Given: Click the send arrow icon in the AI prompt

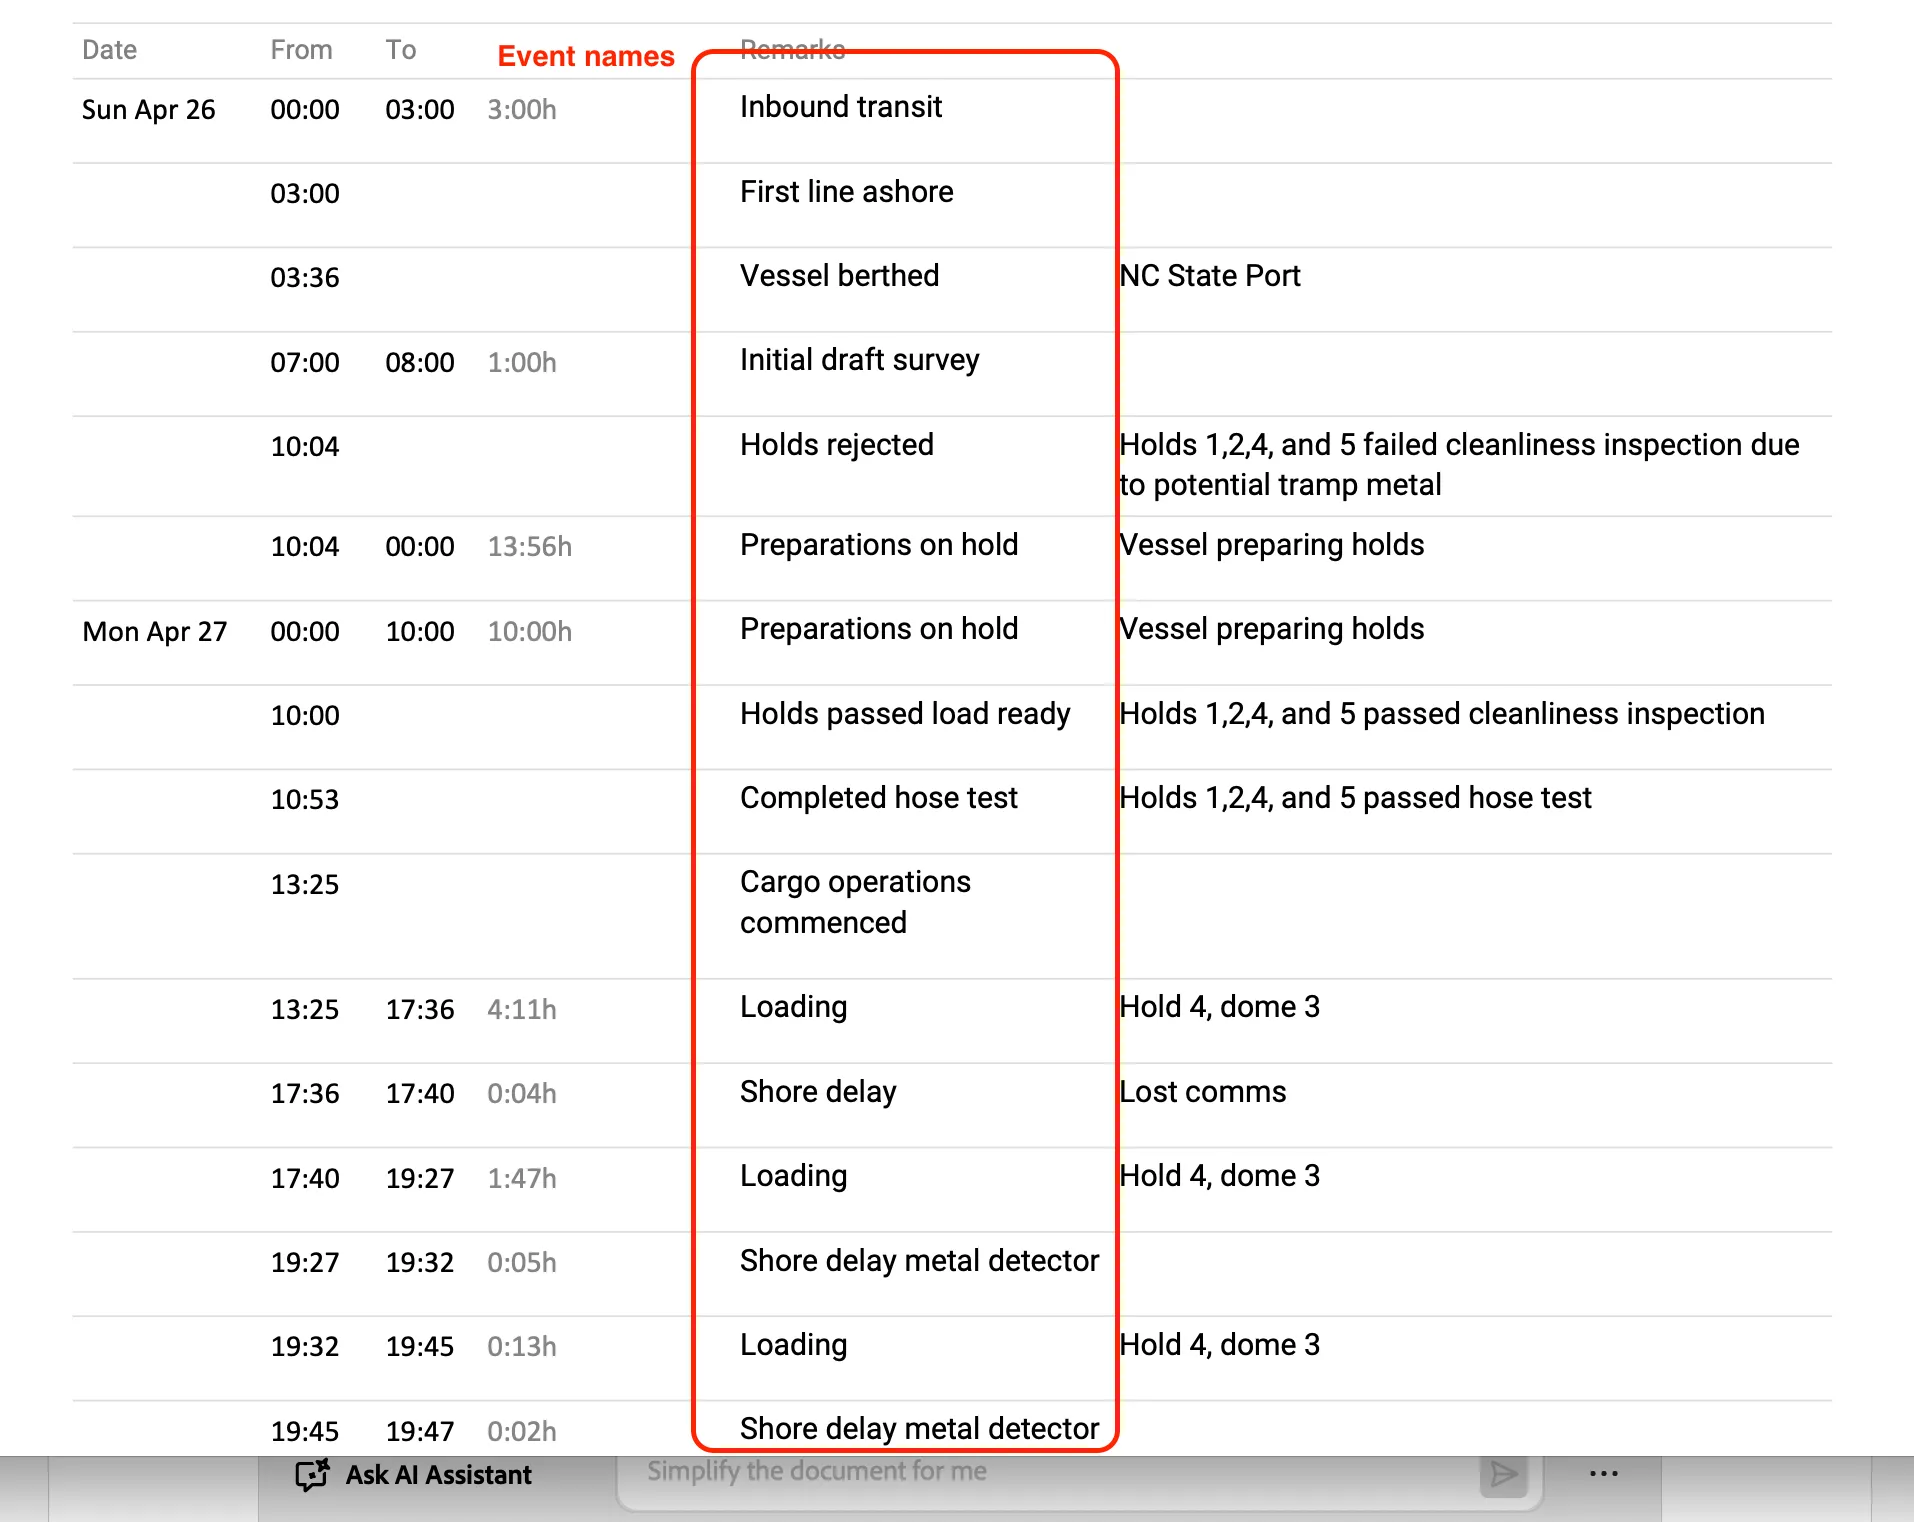Looking at the screenshot, I should click(1503, 1473).
